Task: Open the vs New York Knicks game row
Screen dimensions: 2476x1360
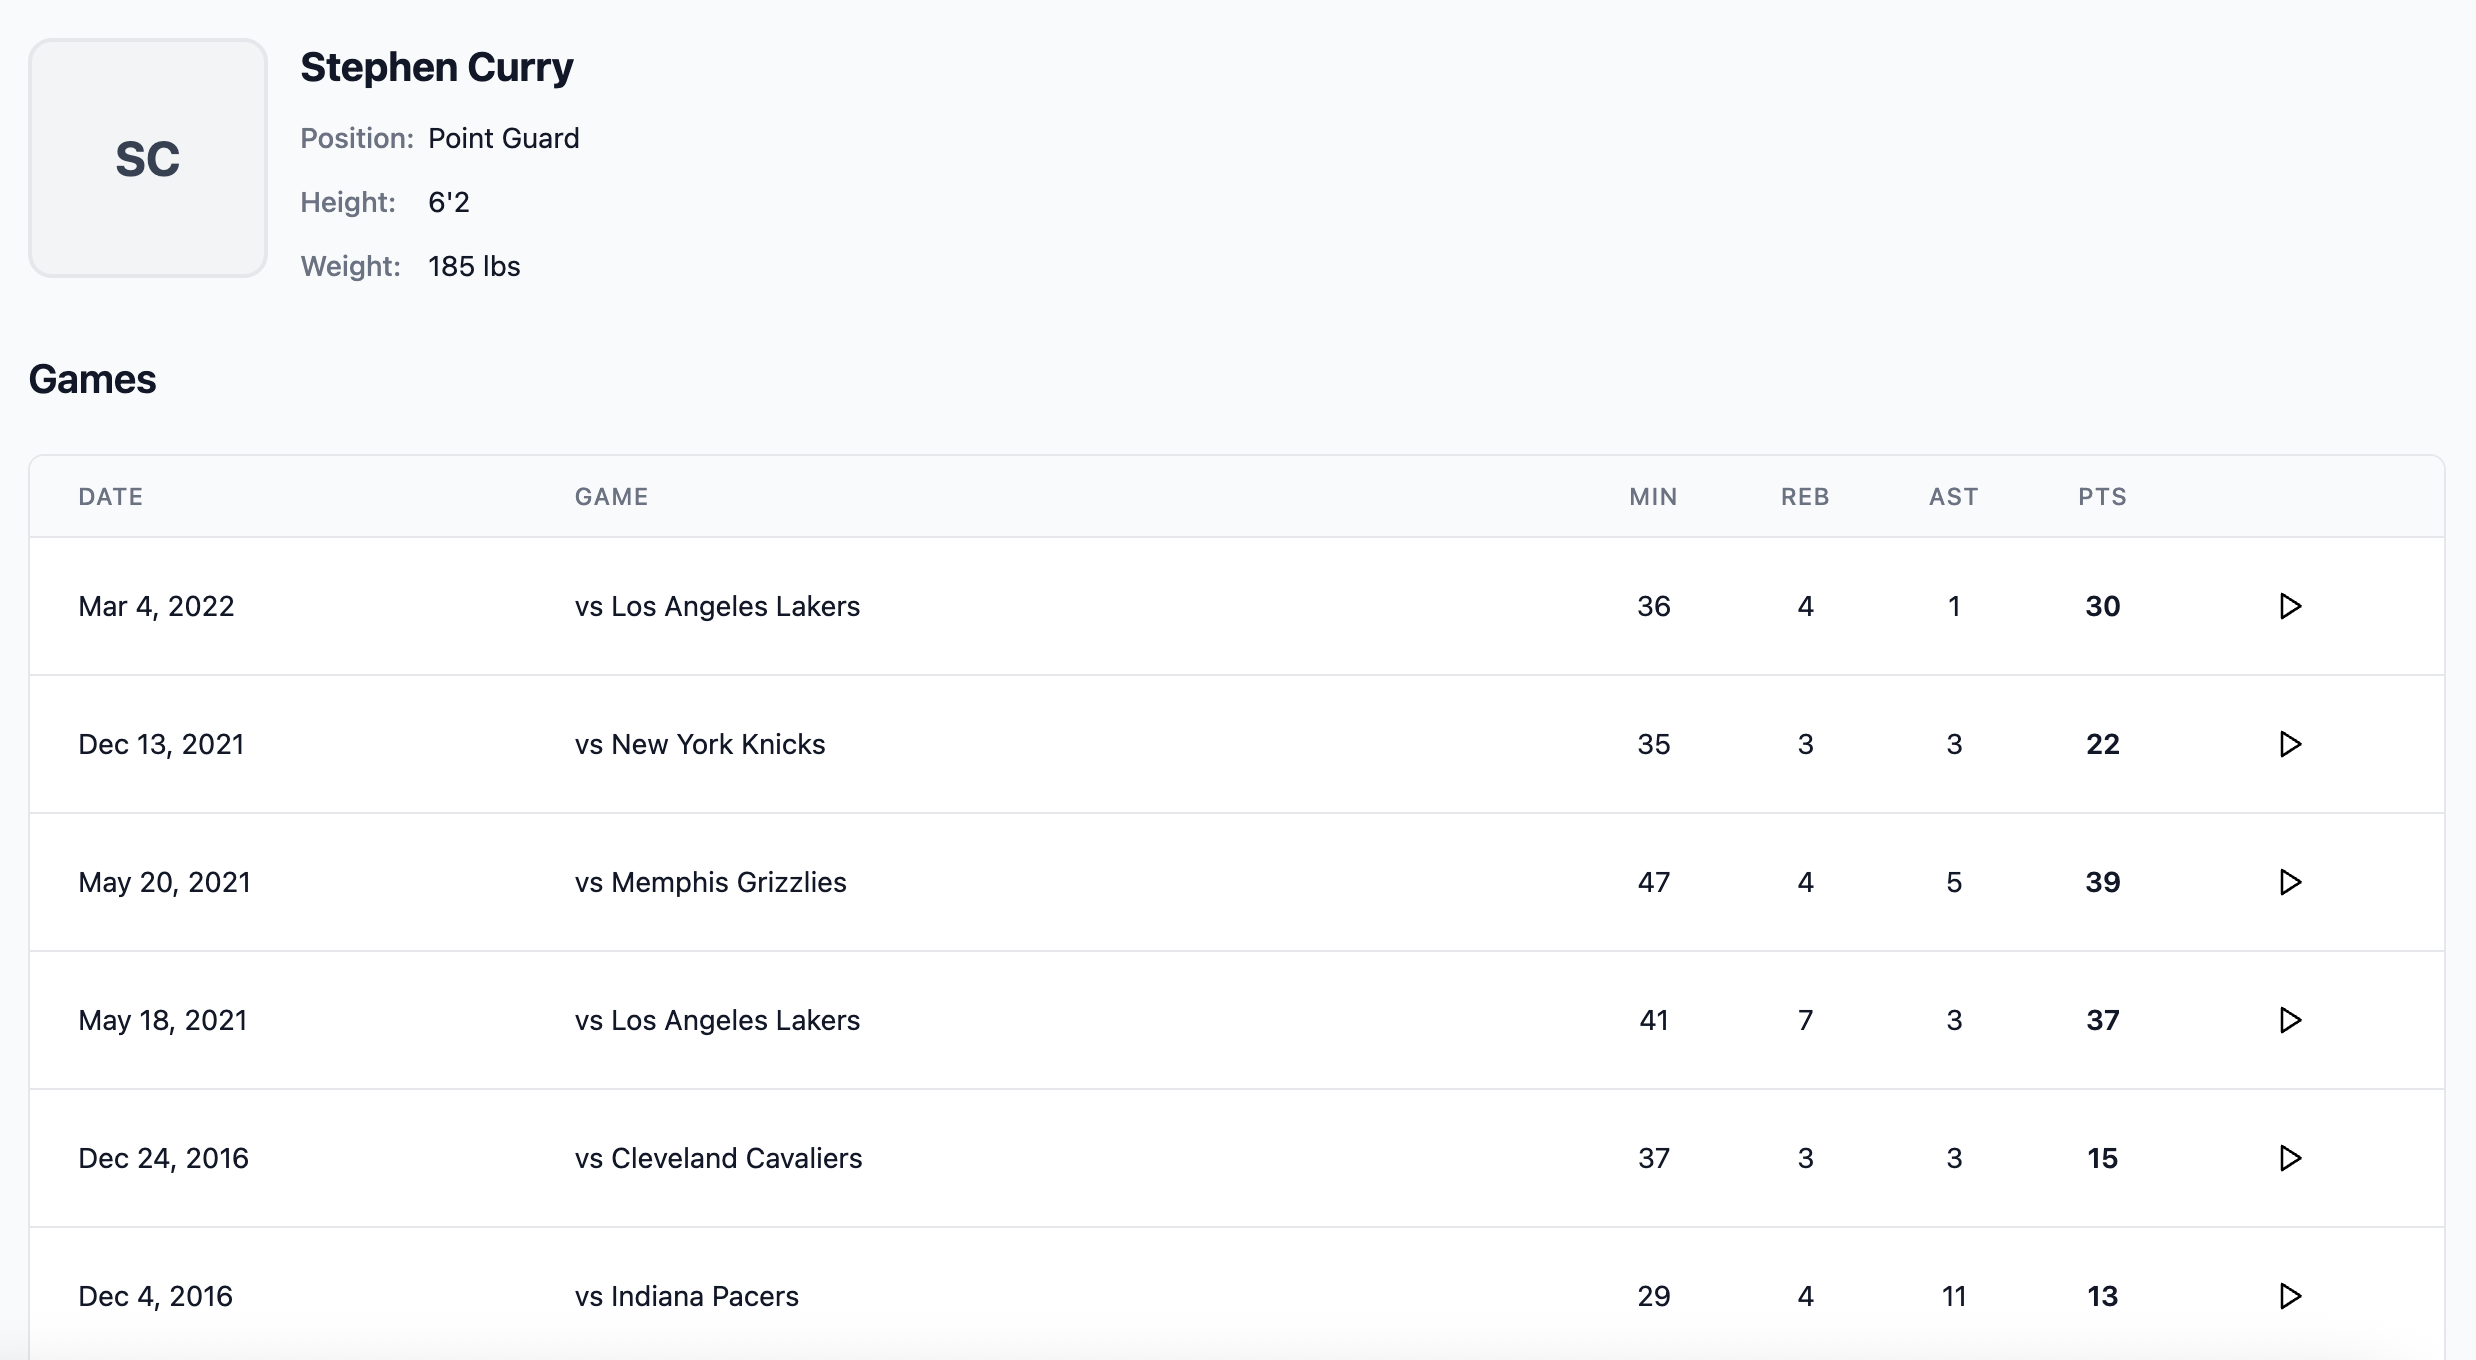Action: tap(698, 744)
